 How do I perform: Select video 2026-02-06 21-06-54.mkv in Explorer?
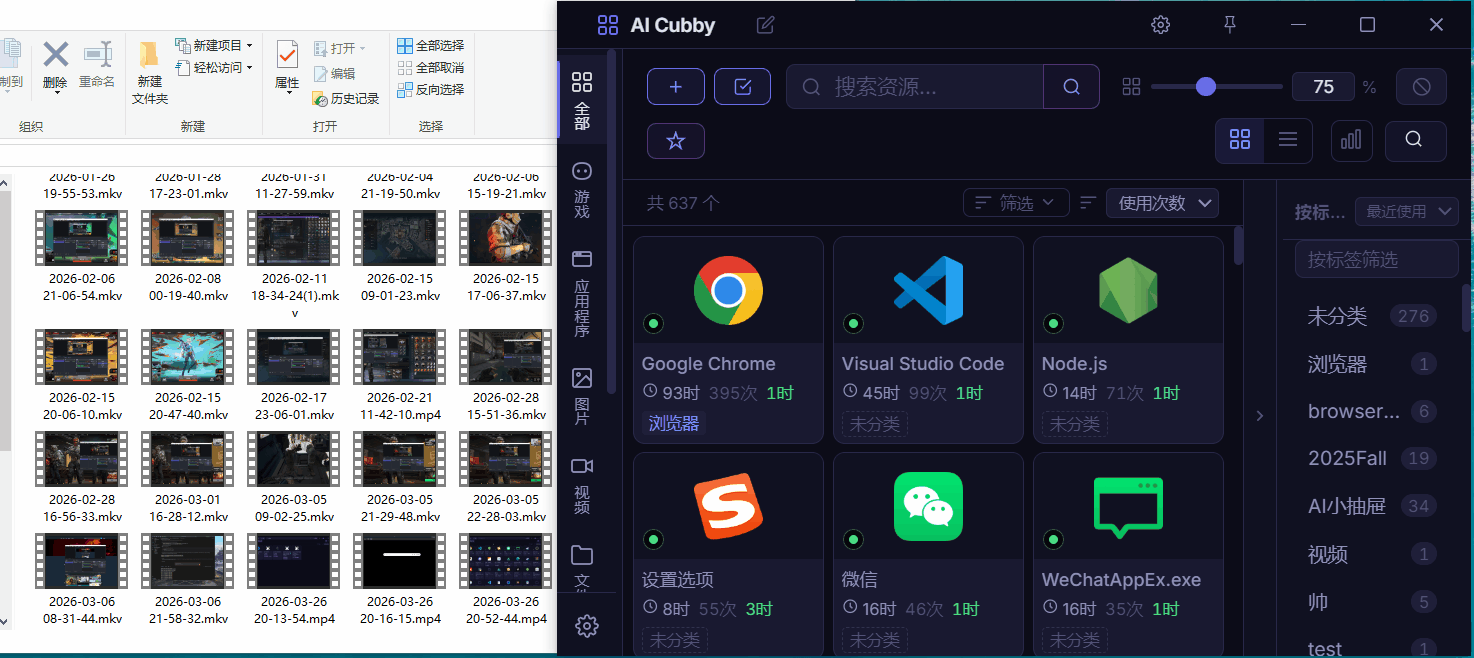(x=82, y=256)
